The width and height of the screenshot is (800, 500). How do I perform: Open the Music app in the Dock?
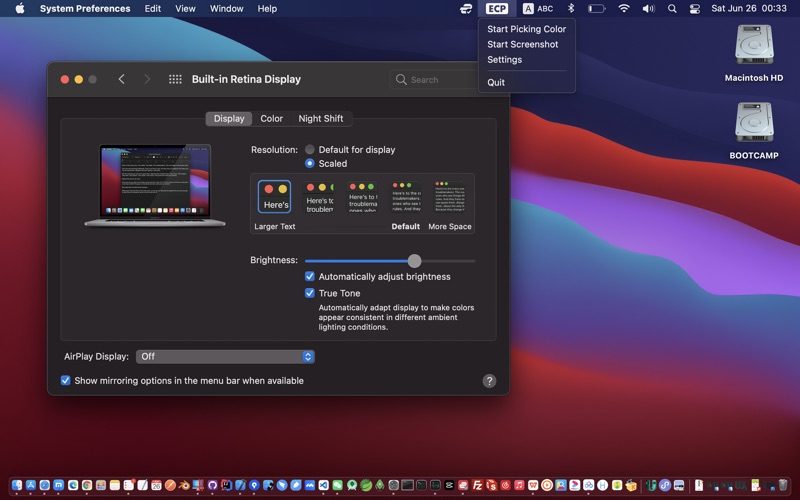pos(519,485)
